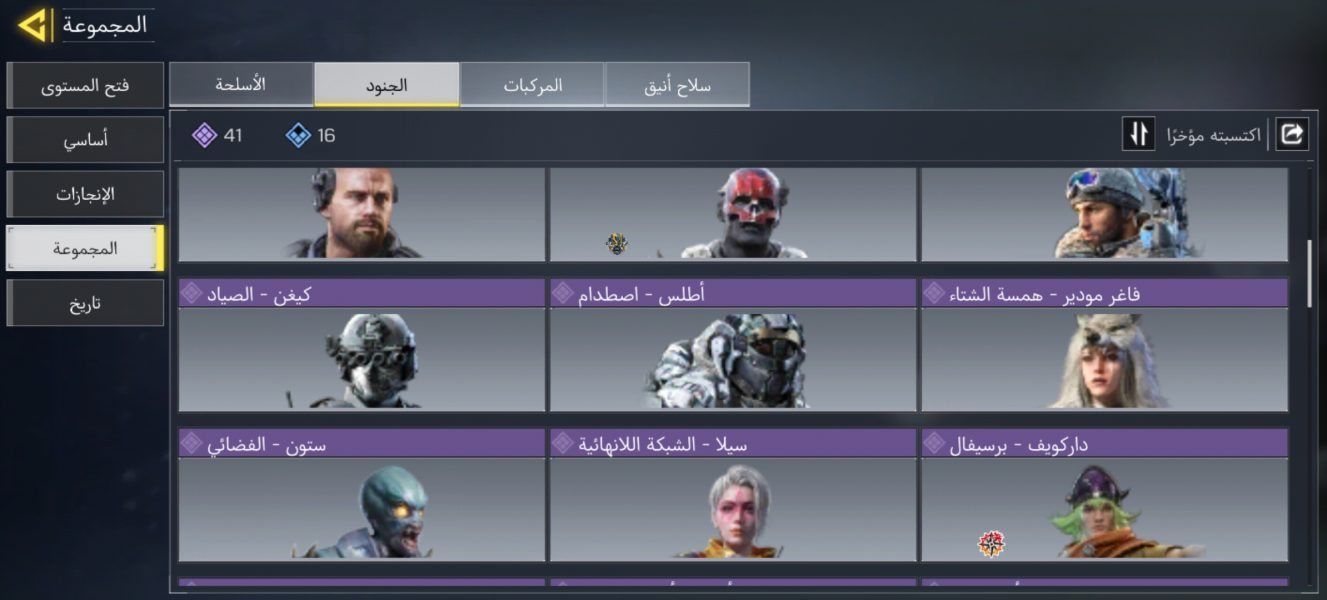Click small badge on red skull soldier
The height and width of the screenshot is (600, 1327).
(618, 242)
